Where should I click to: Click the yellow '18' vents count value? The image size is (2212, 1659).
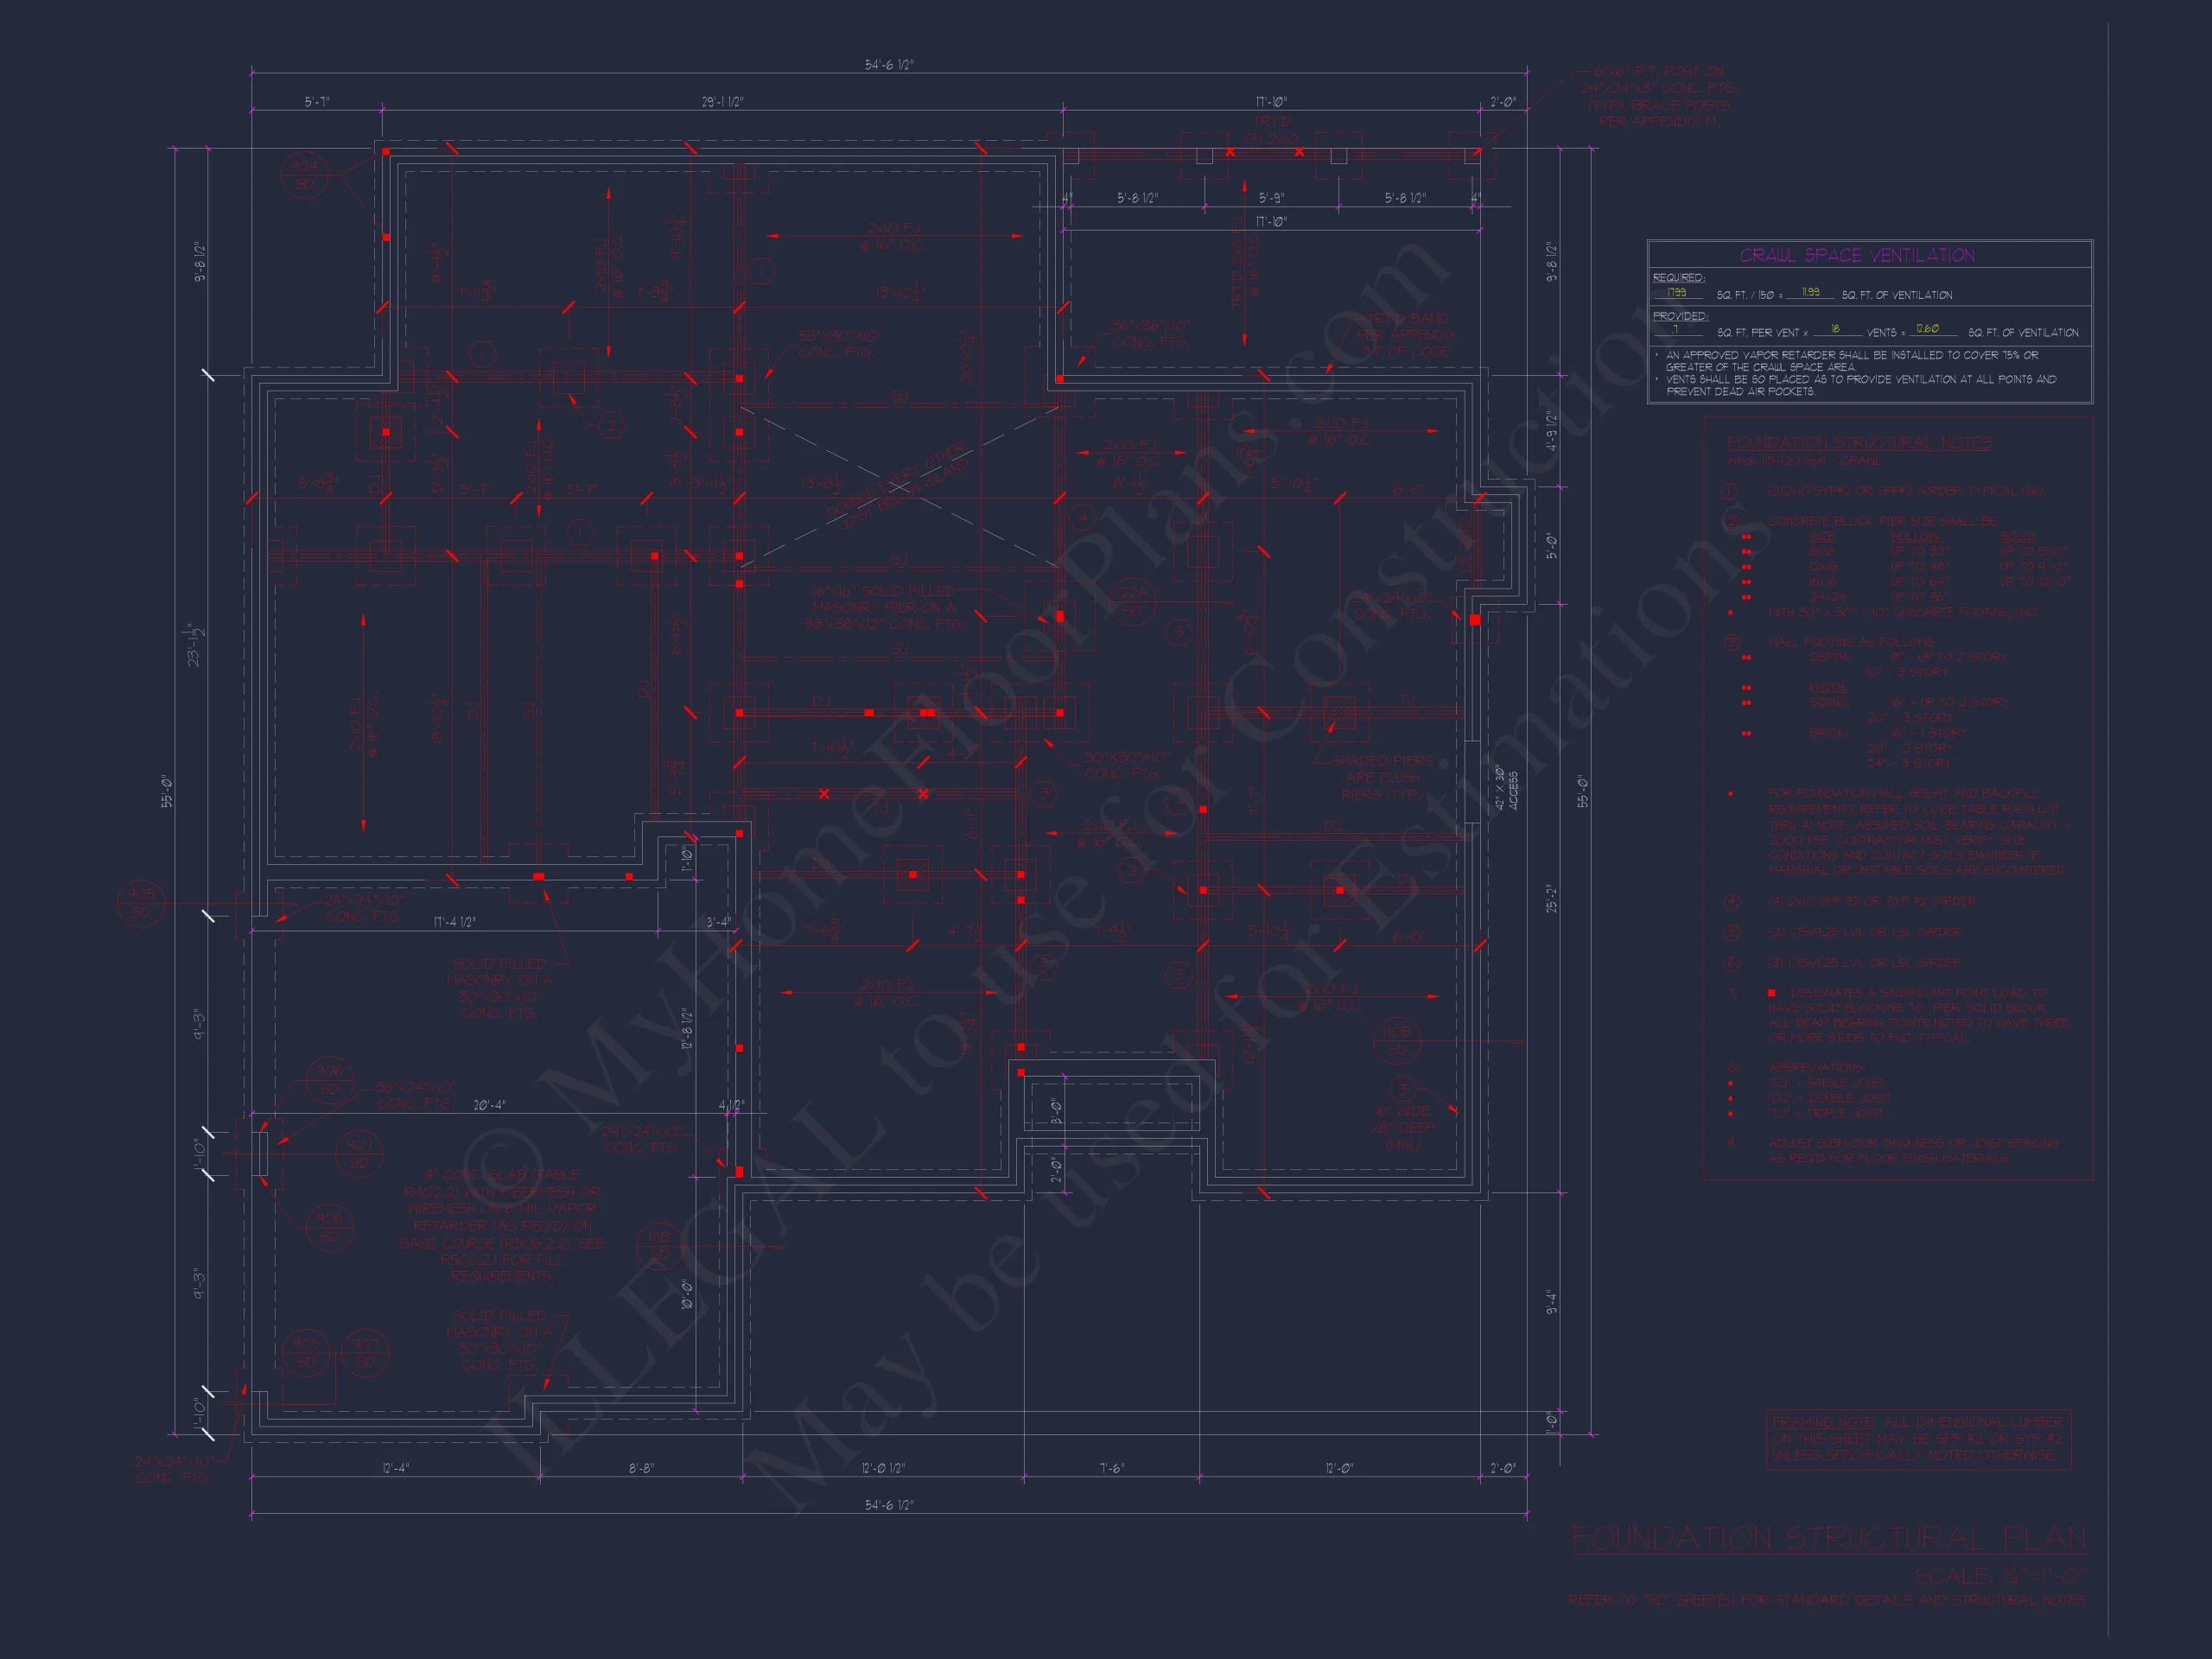tap(1835, 329)
